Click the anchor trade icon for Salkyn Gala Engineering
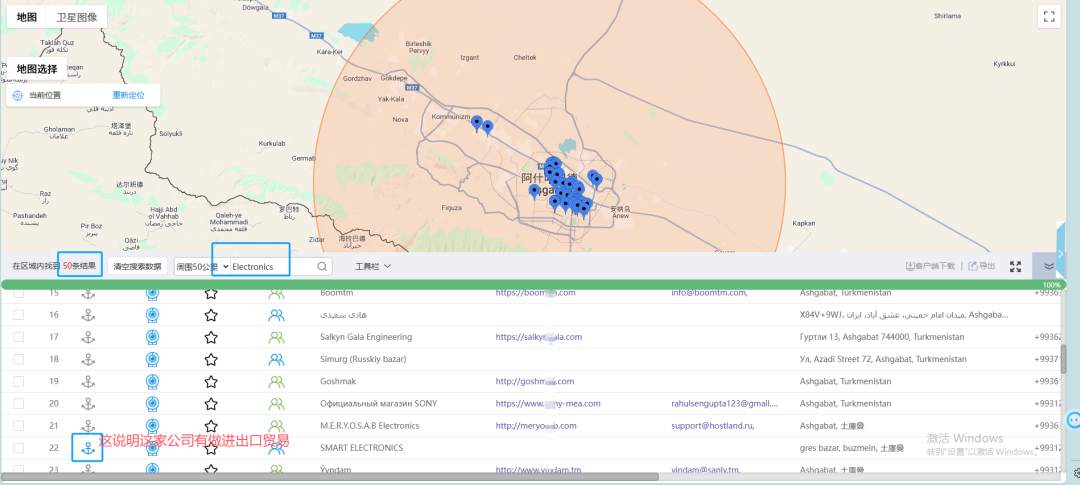 (x=87, y=338)
